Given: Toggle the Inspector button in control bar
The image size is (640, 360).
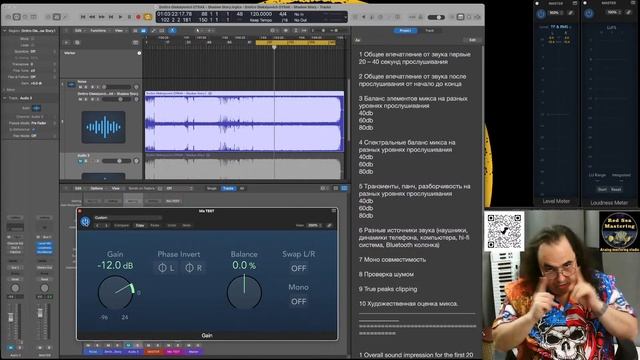Looking at the screenshot, I should click(x=16, y=17).
